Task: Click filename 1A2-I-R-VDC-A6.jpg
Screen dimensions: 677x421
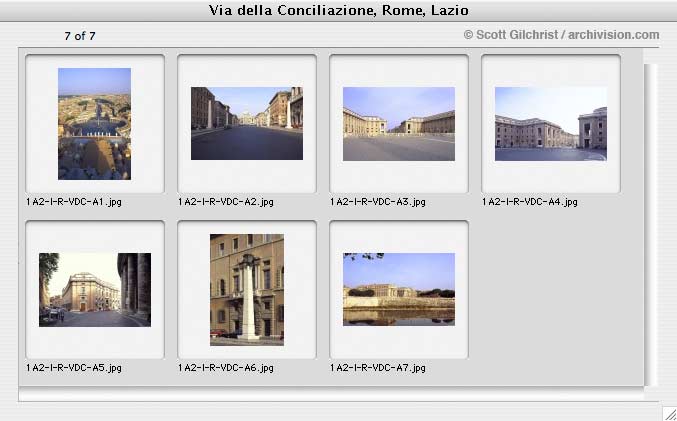Action: coord(226,368)
